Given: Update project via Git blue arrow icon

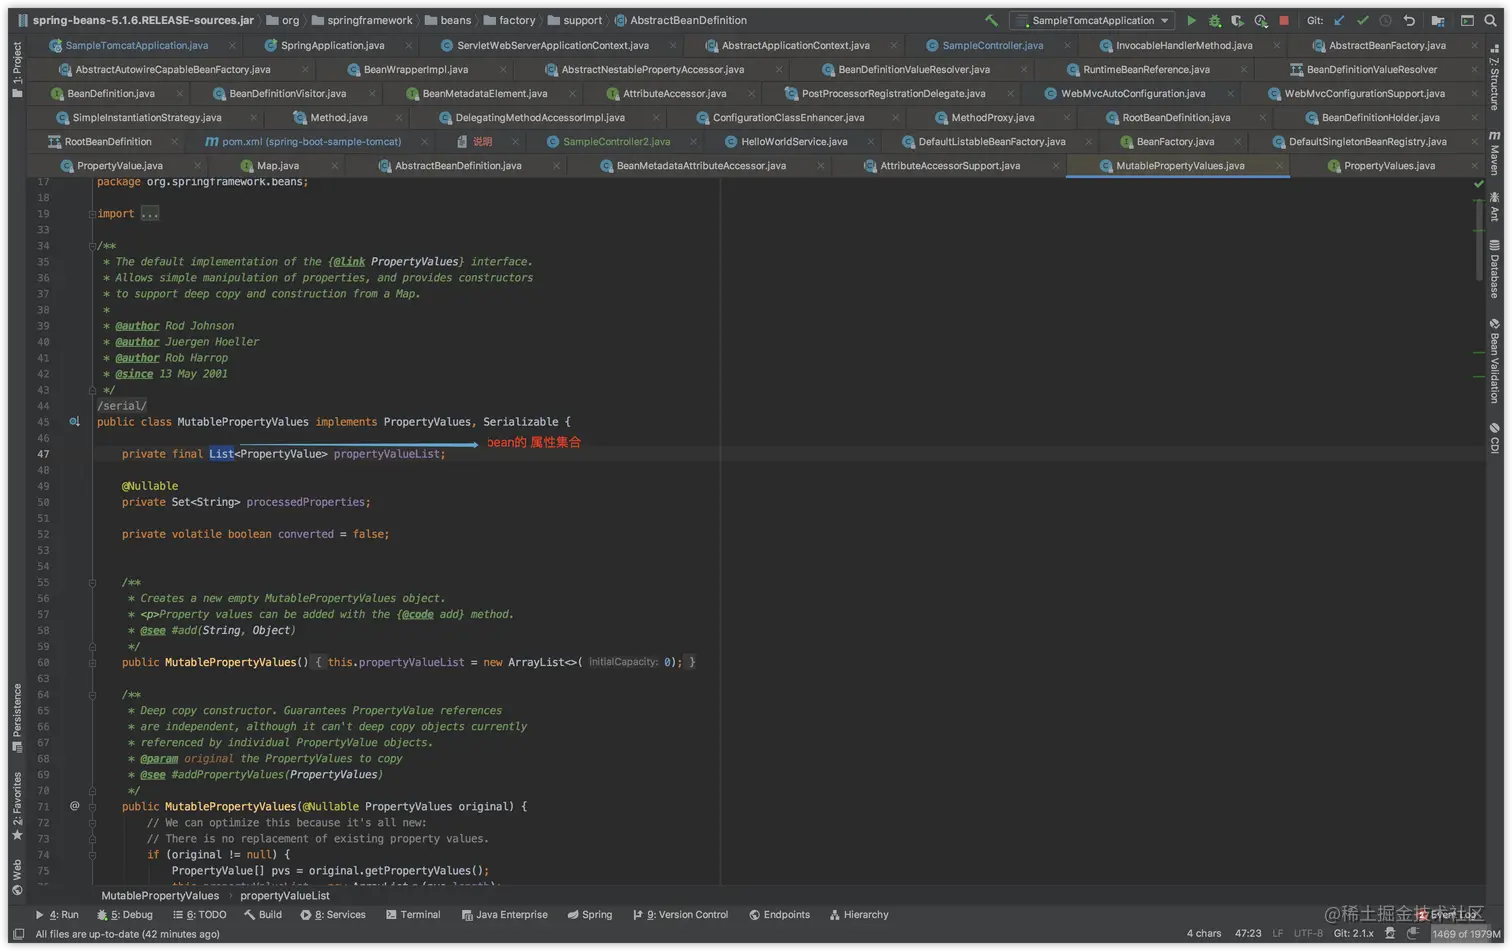Looking at the screenshot, I should pyautogui.click(x=1339, y=20).
